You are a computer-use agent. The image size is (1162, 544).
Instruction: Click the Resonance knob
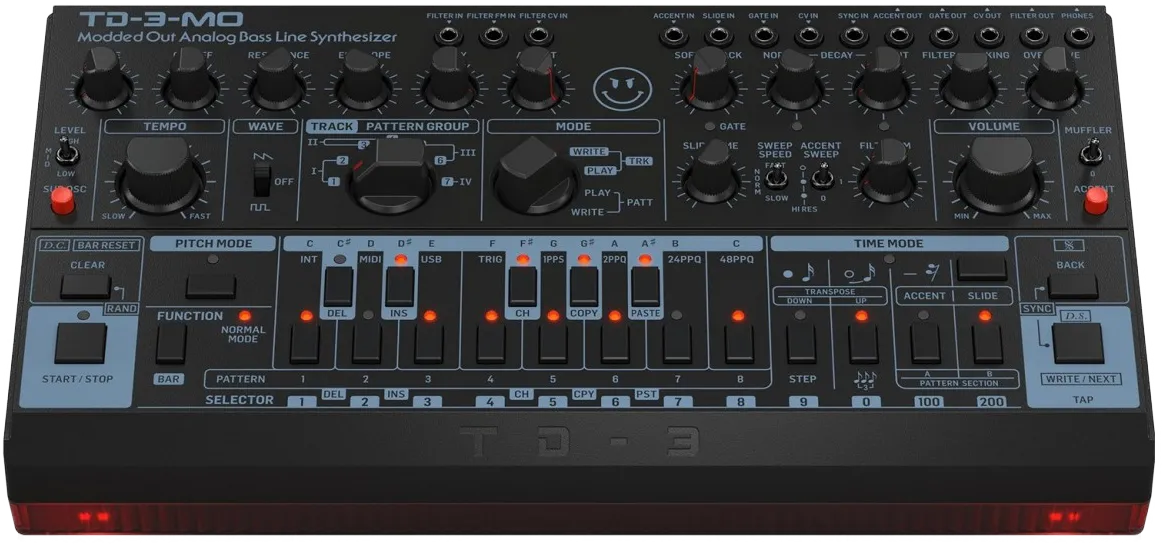coord(276,82)
